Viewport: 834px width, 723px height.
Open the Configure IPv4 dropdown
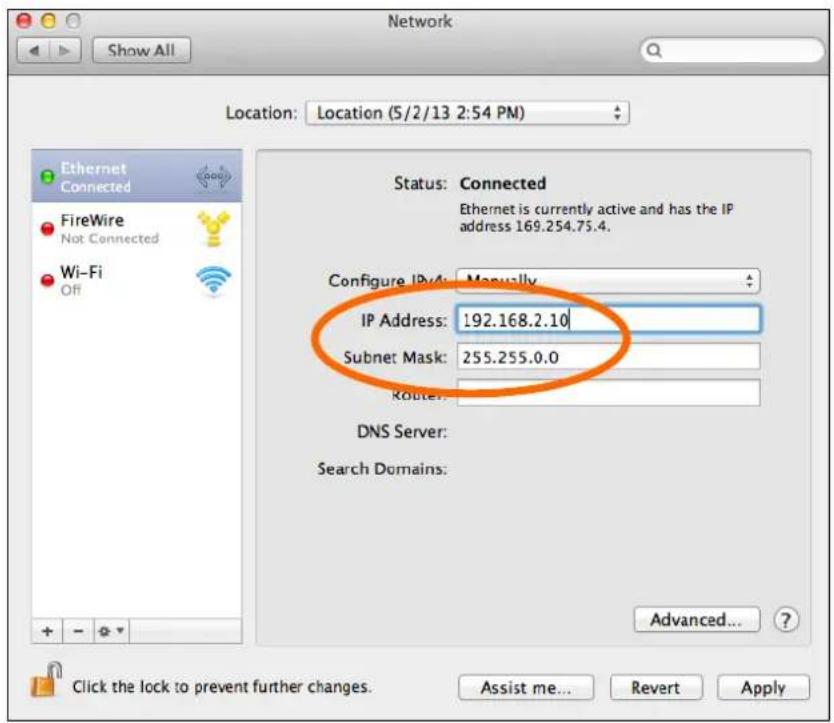(x=608, y=280)
